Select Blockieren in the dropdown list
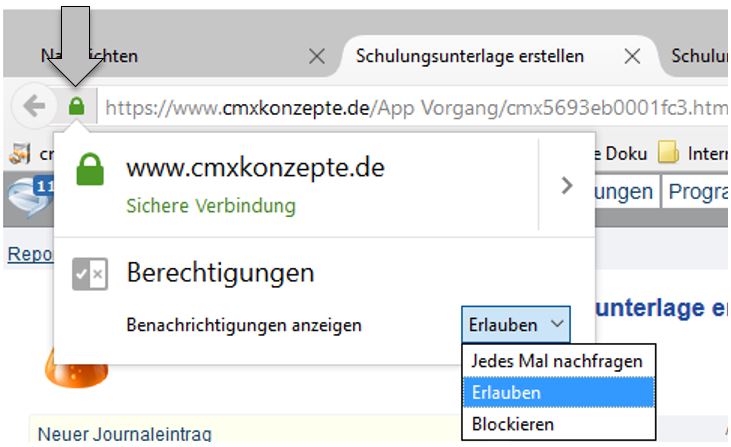This screenshot has width=731, height=447. 512,424
